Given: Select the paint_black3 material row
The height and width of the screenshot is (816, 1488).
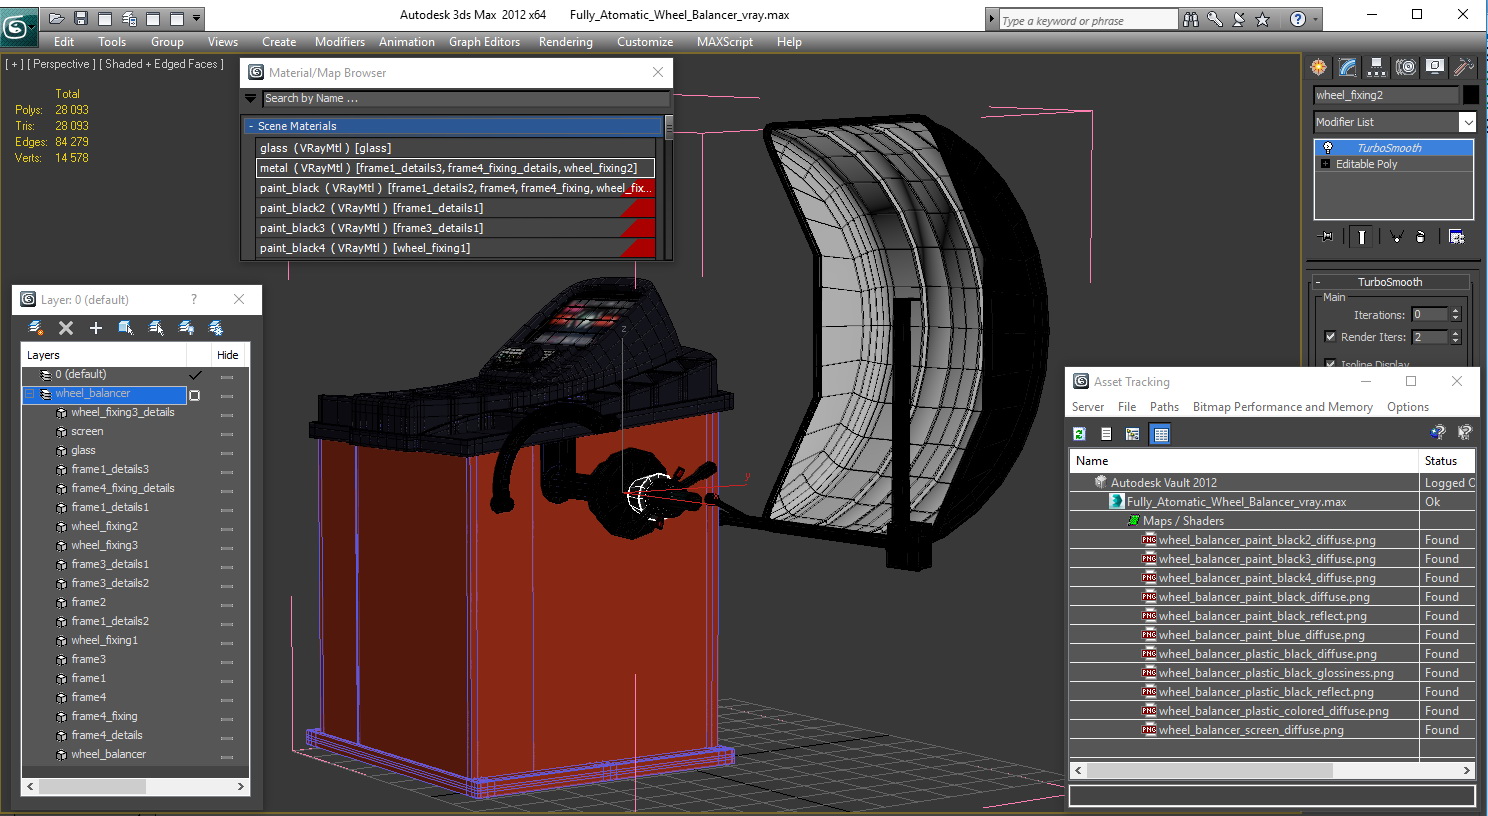Looking at the screenshot, I should (455, 228).
